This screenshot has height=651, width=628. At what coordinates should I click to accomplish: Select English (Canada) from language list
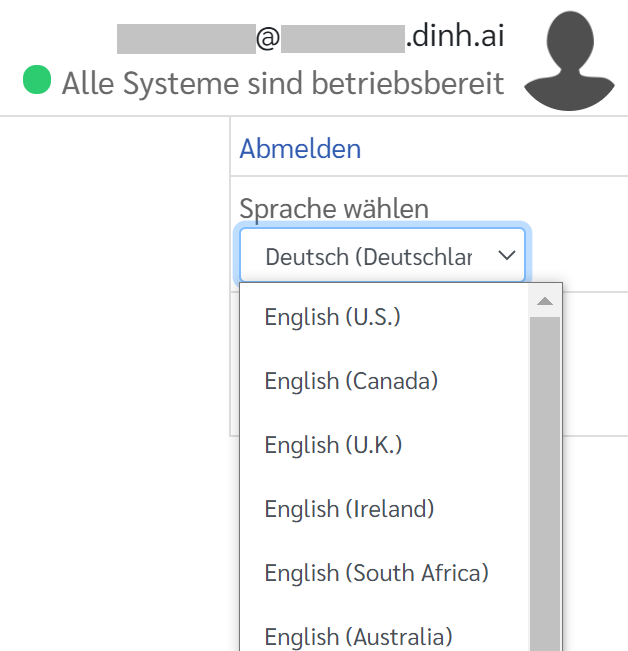coord(384,381)
